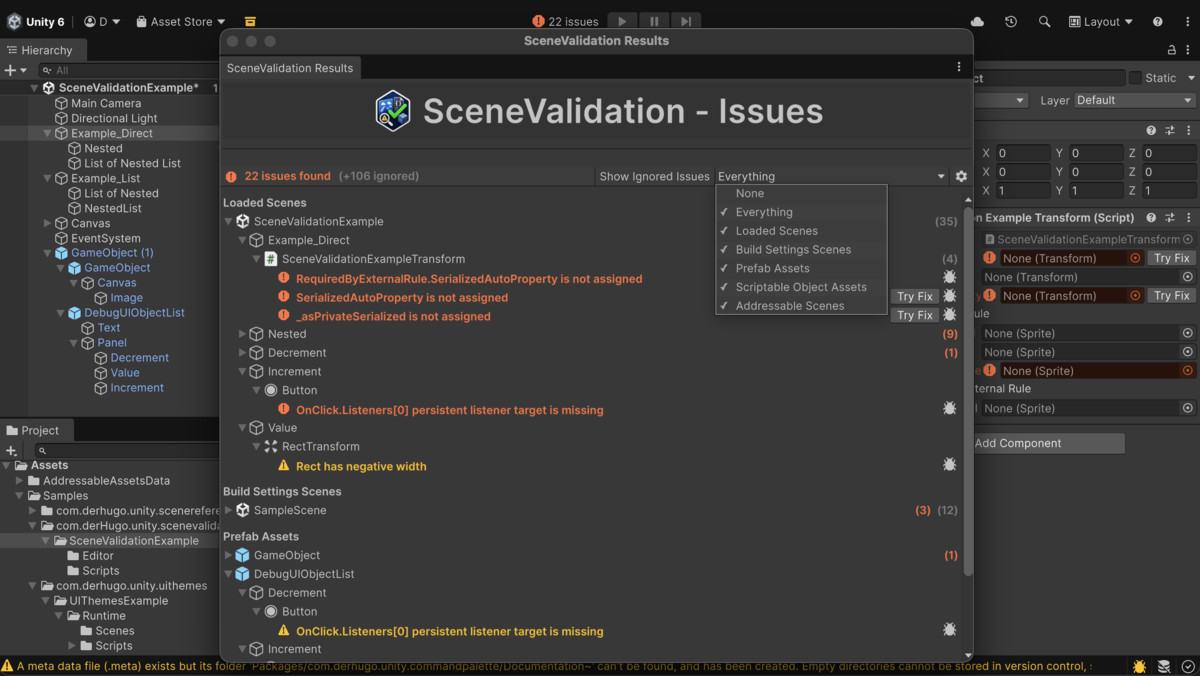Click the help question mark in the top bar
The height and width of the screenshot is (676, 1200).
click(1158, 21)
